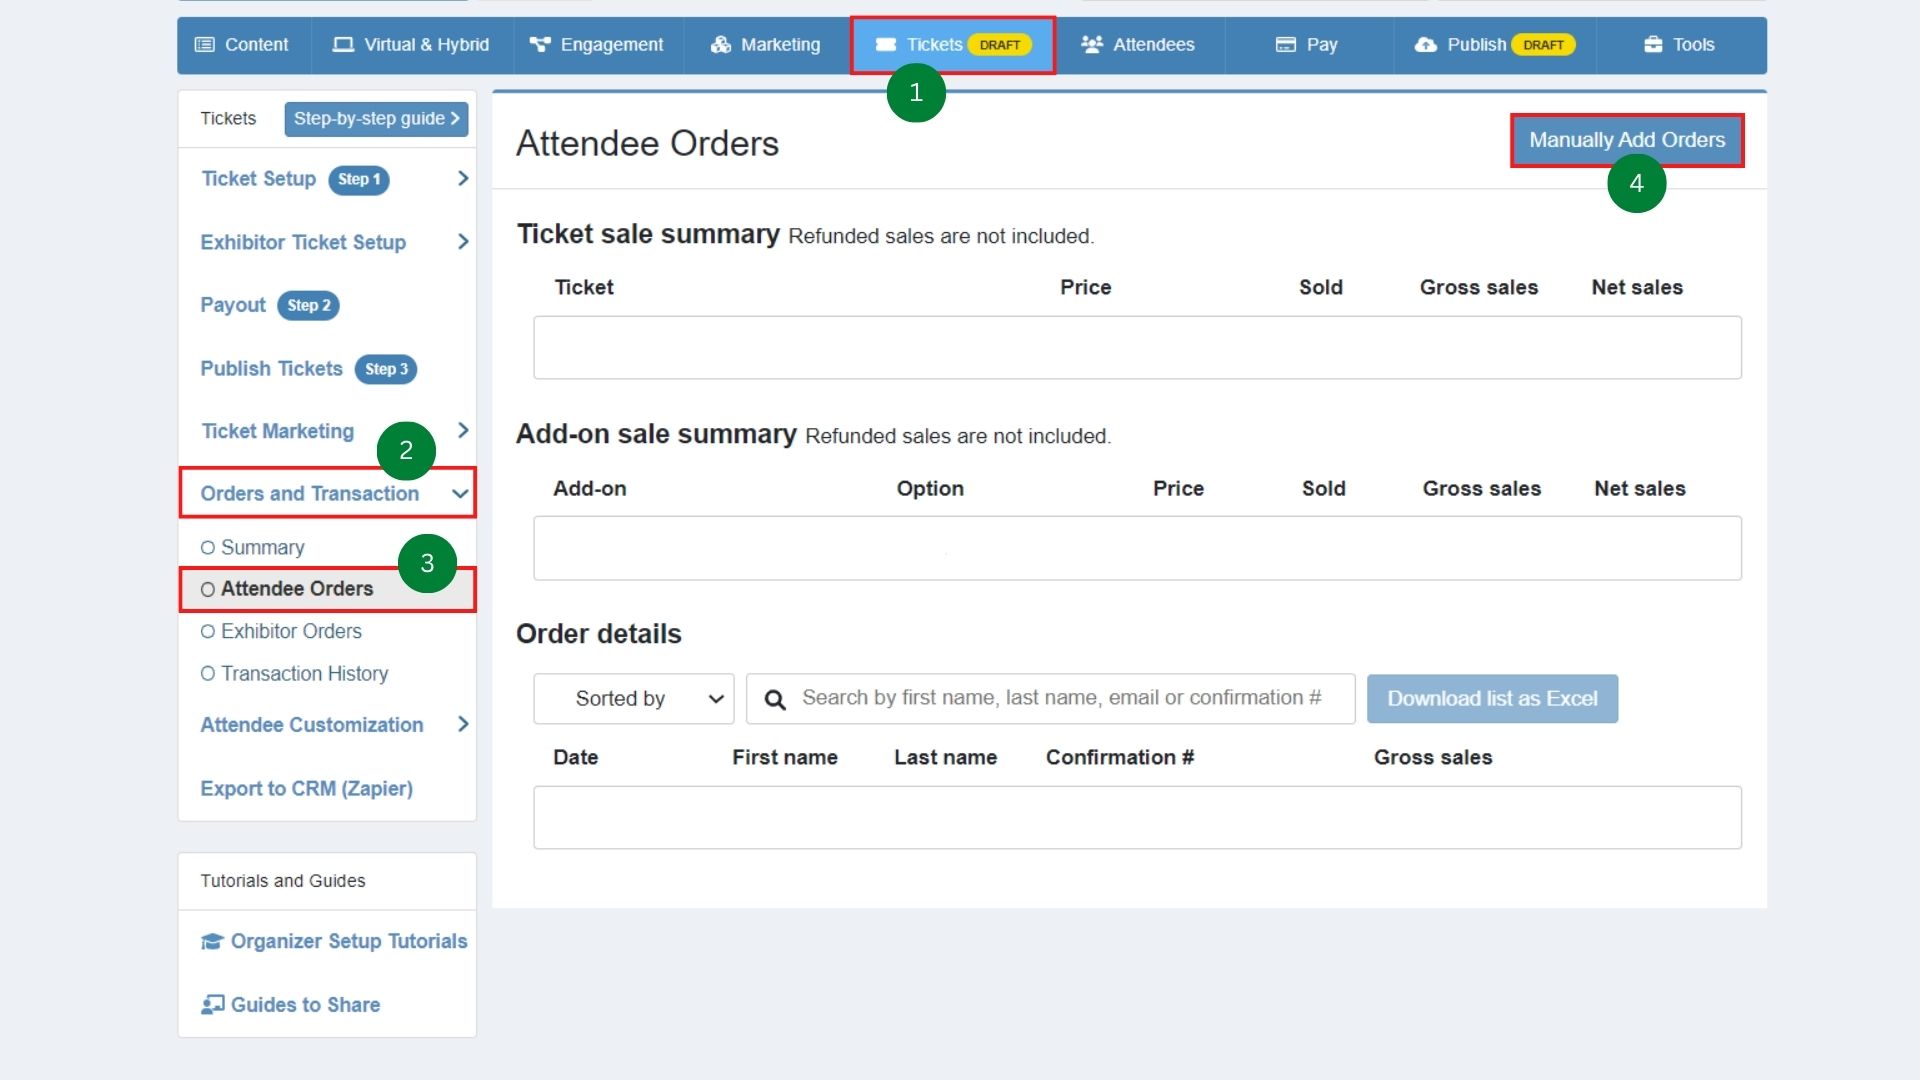
Task: Open the Step-by-step guide
Action: 376,119
